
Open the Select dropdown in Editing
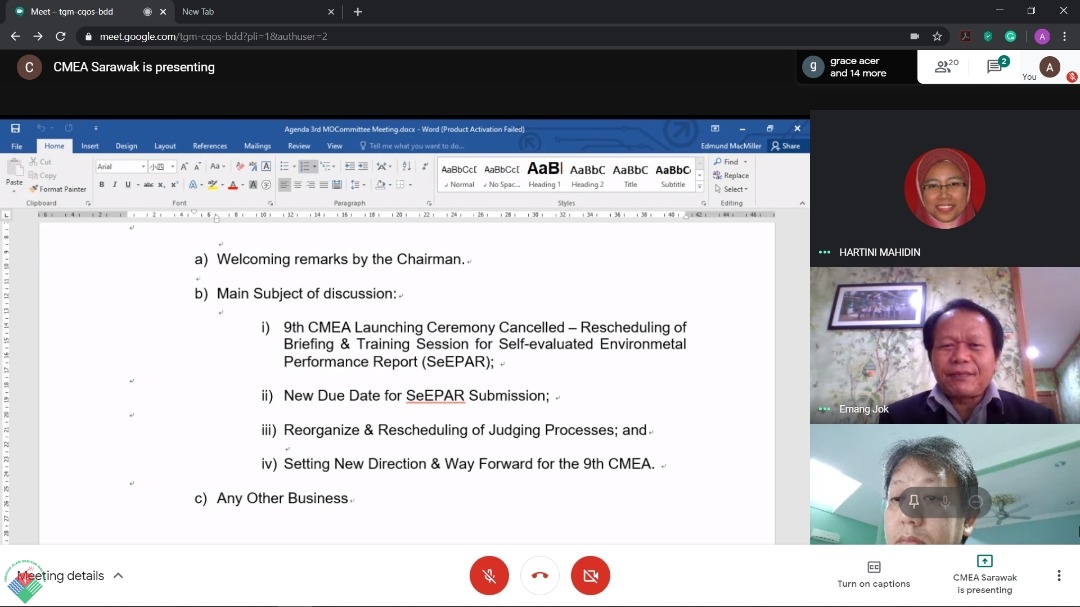(x=731, y=189)
